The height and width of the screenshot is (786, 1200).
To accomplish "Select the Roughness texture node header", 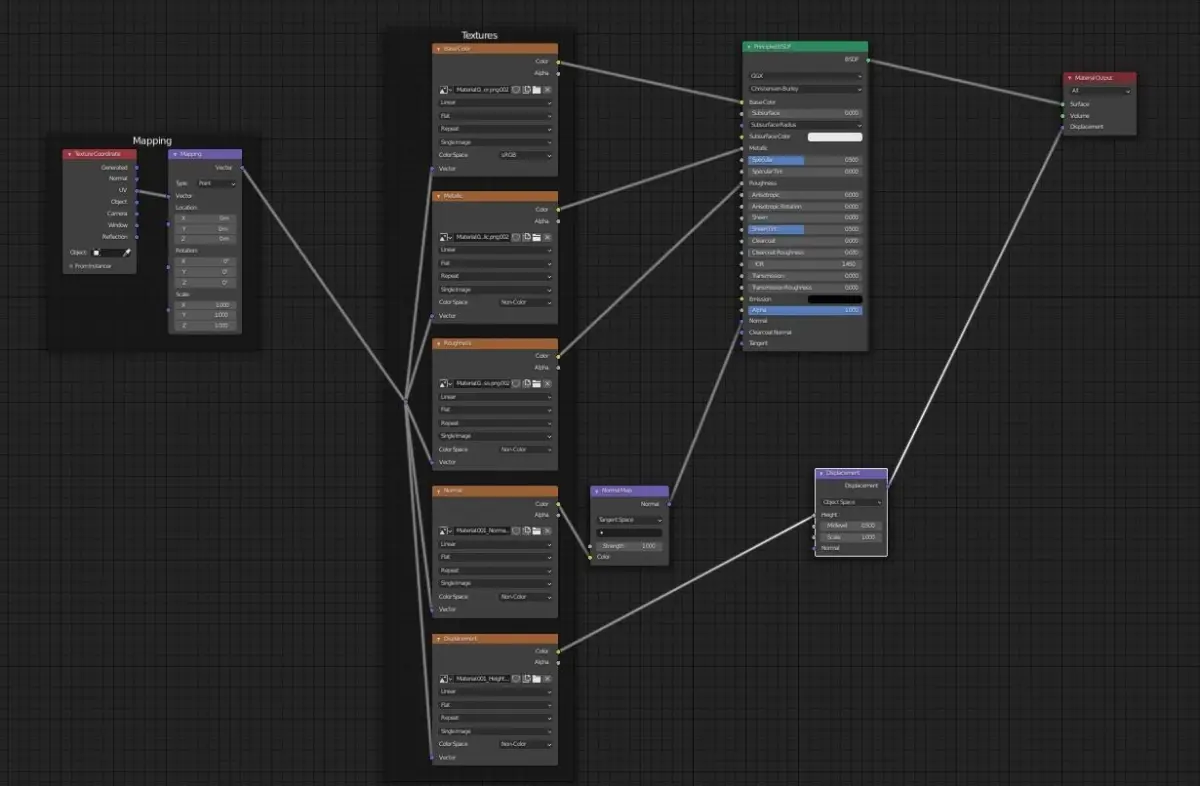I will 495,343.
